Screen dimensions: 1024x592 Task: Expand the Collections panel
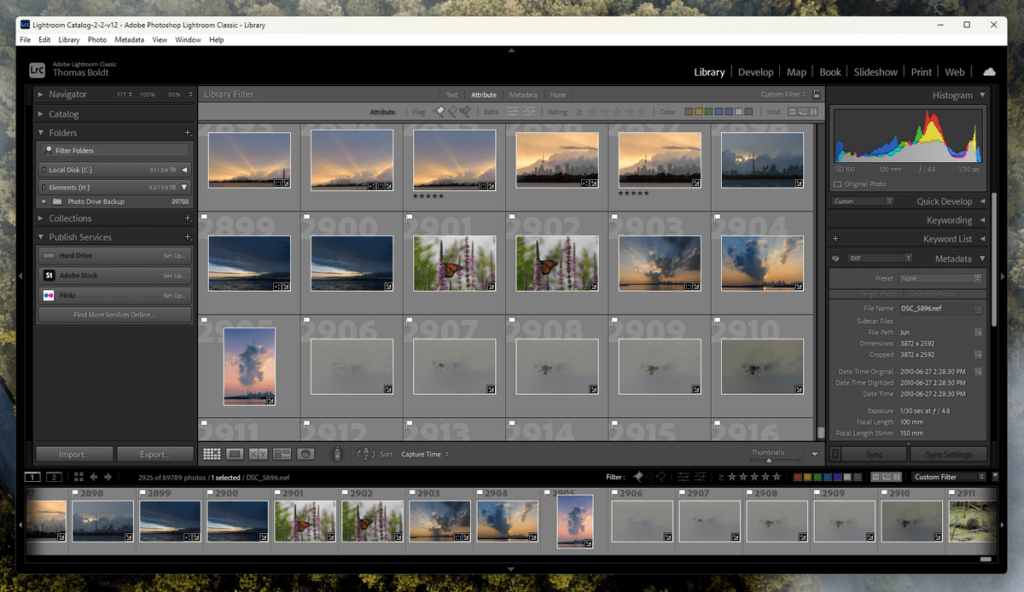pyautogui.click(x=40, y=218)
